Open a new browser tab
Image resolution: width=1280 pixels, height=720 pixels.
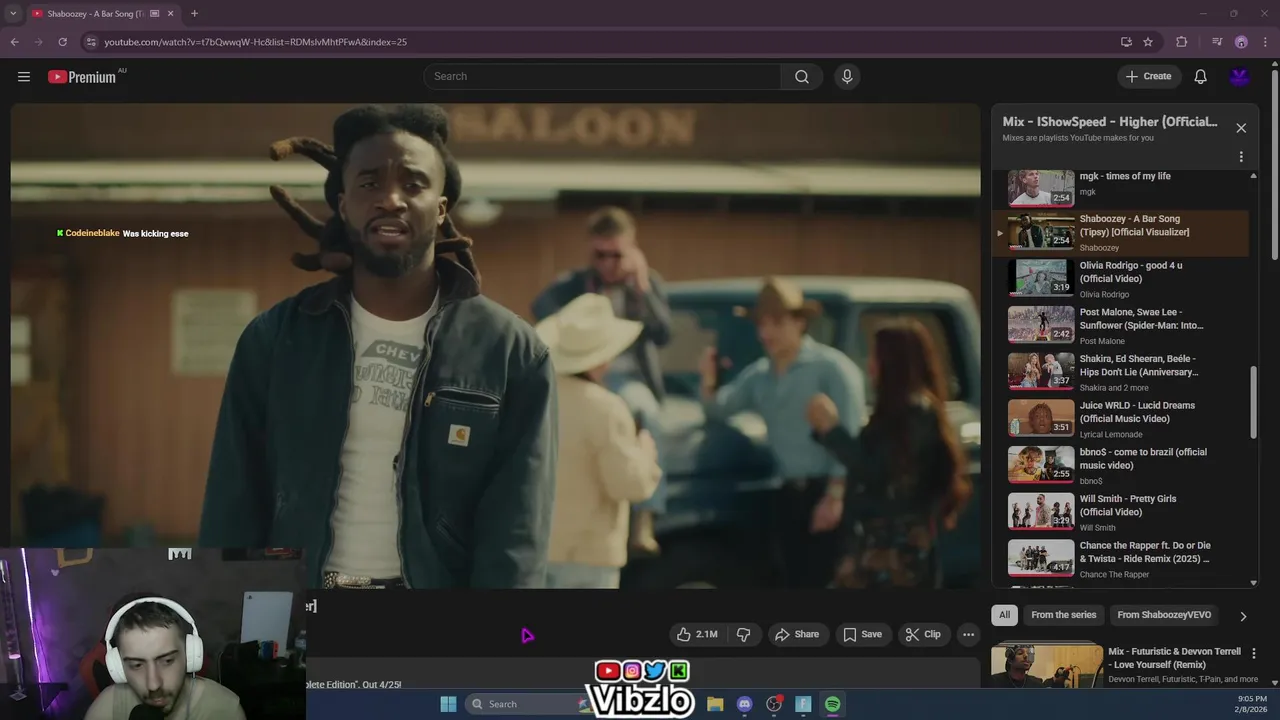pos(194,13)
